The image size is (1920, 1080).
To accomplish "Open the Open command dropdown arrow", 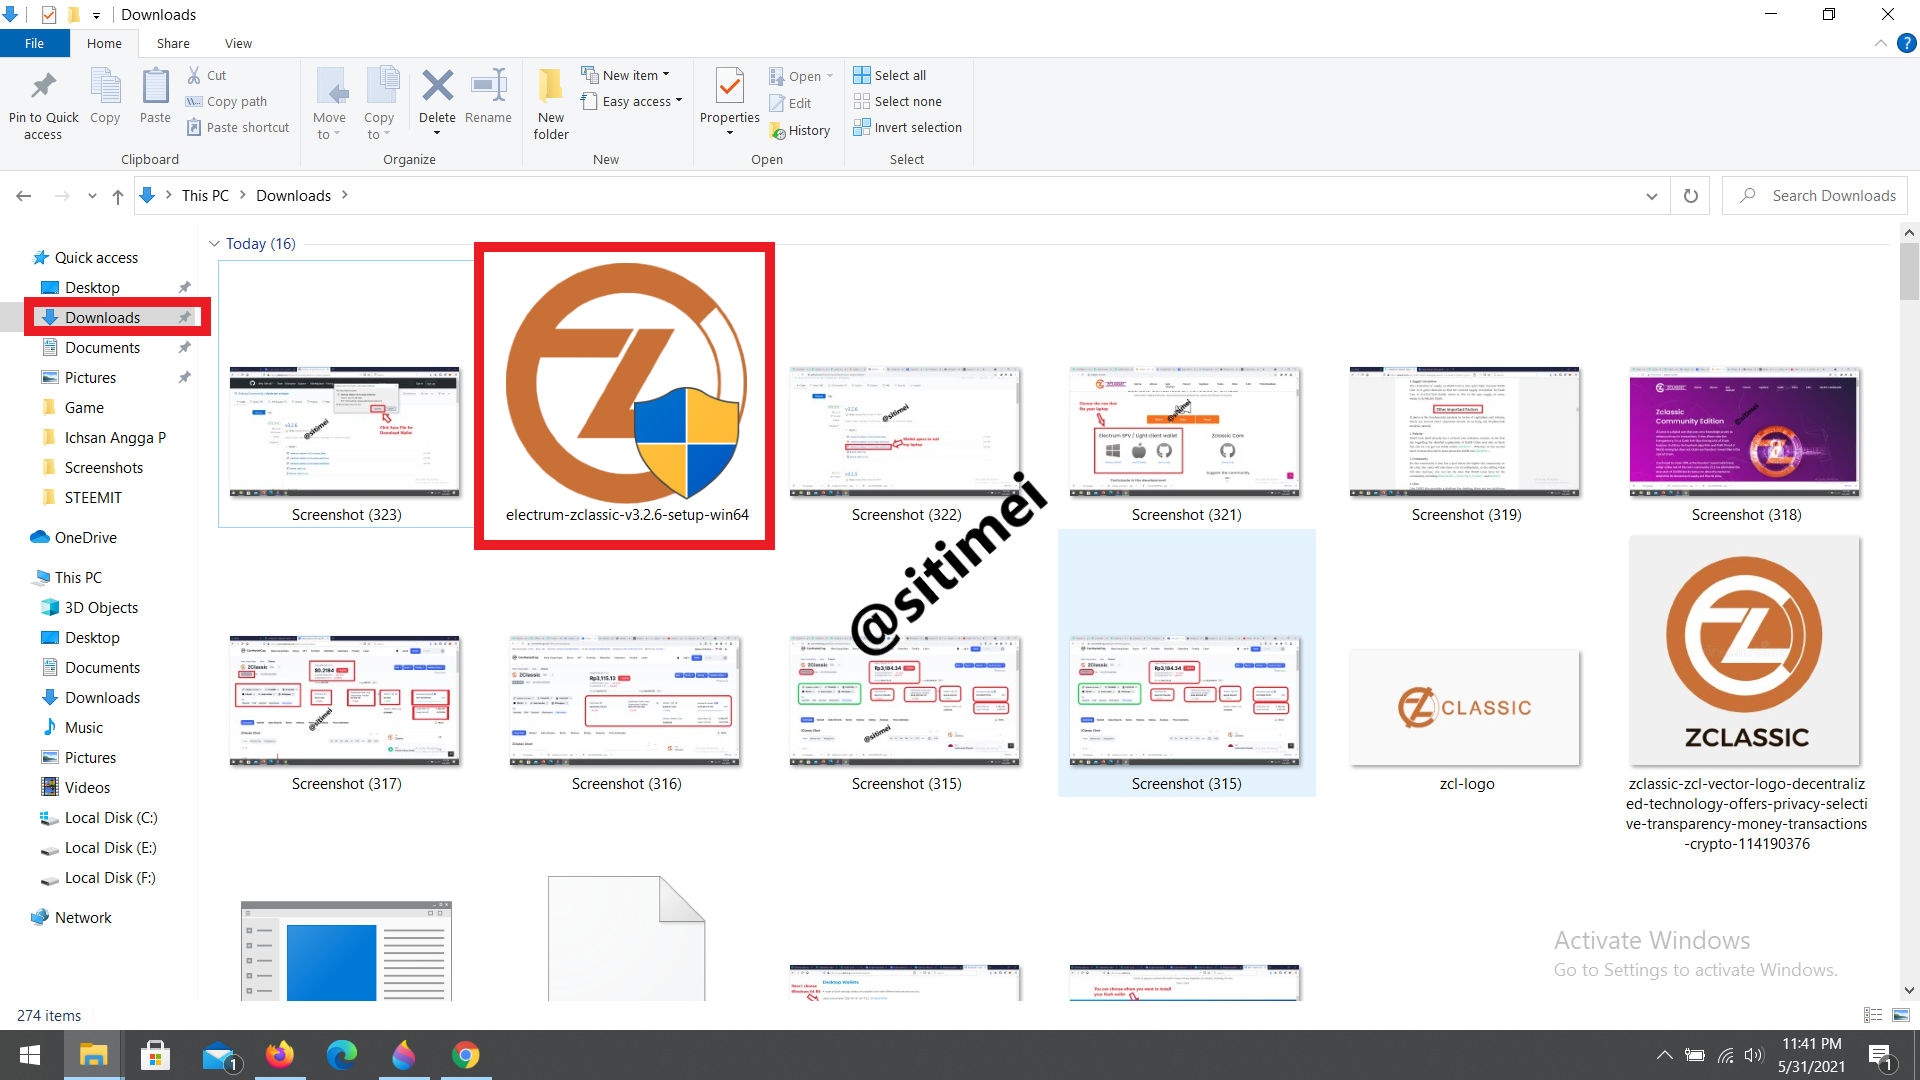I will tap(830, 76).
